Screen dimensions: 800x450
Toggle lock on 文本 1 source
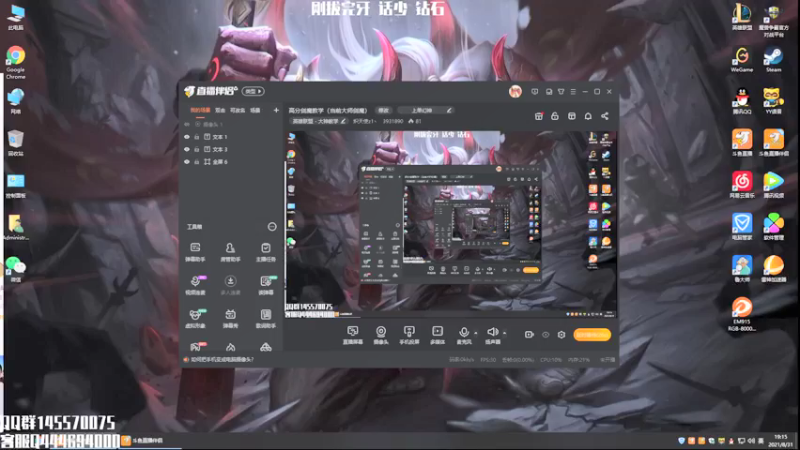(197, 137)
